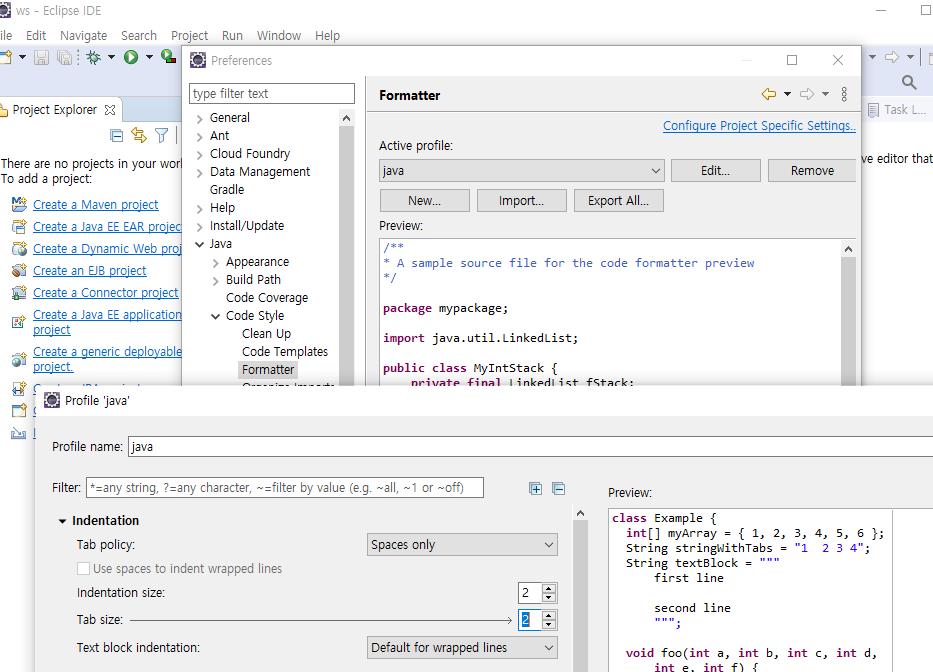
Task: Open the Edit menu
Action: coord(36,36)
